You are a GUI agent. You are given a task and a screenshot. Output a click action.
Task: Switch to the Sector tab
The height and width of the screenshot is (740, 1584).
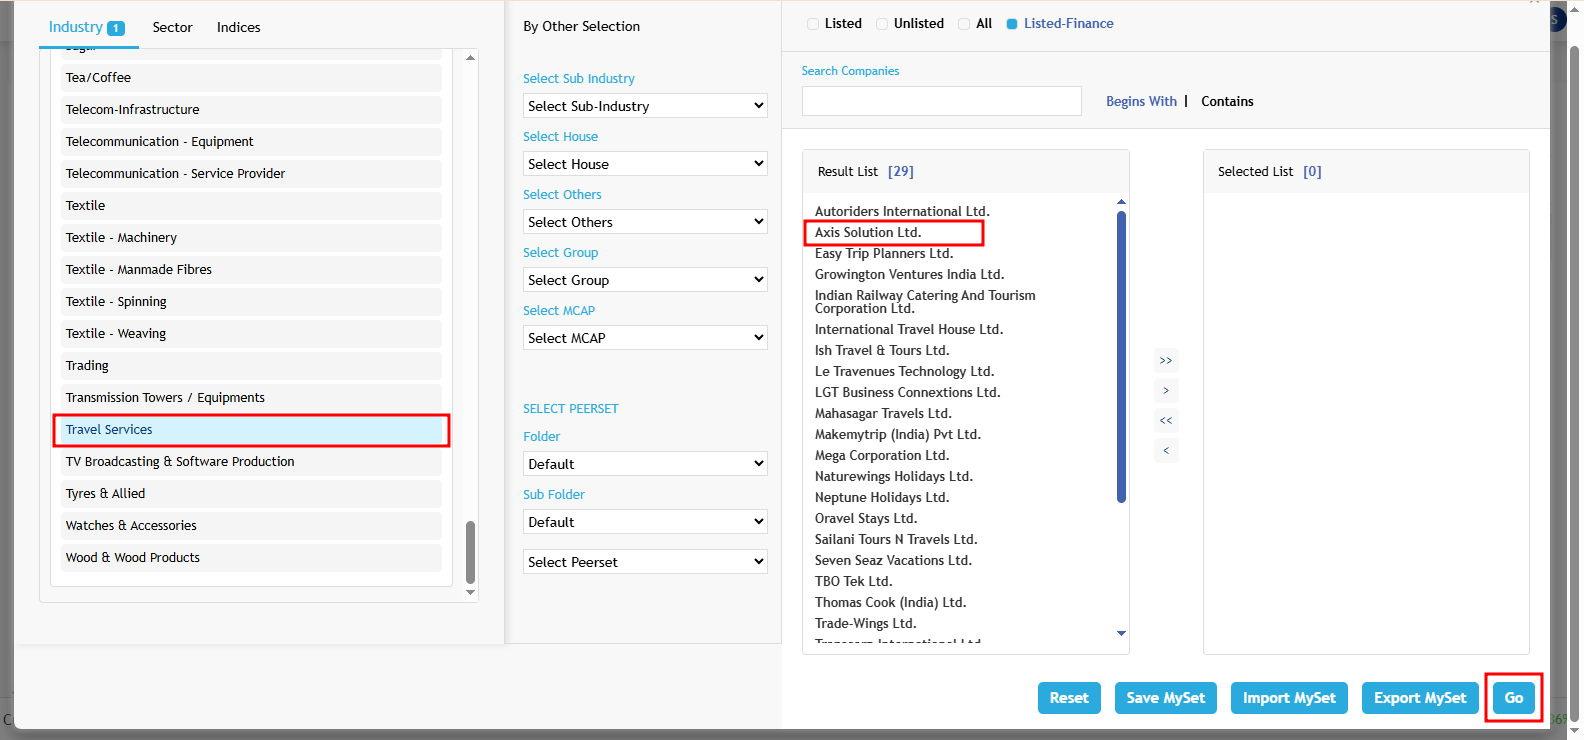(x=172, y=27)
